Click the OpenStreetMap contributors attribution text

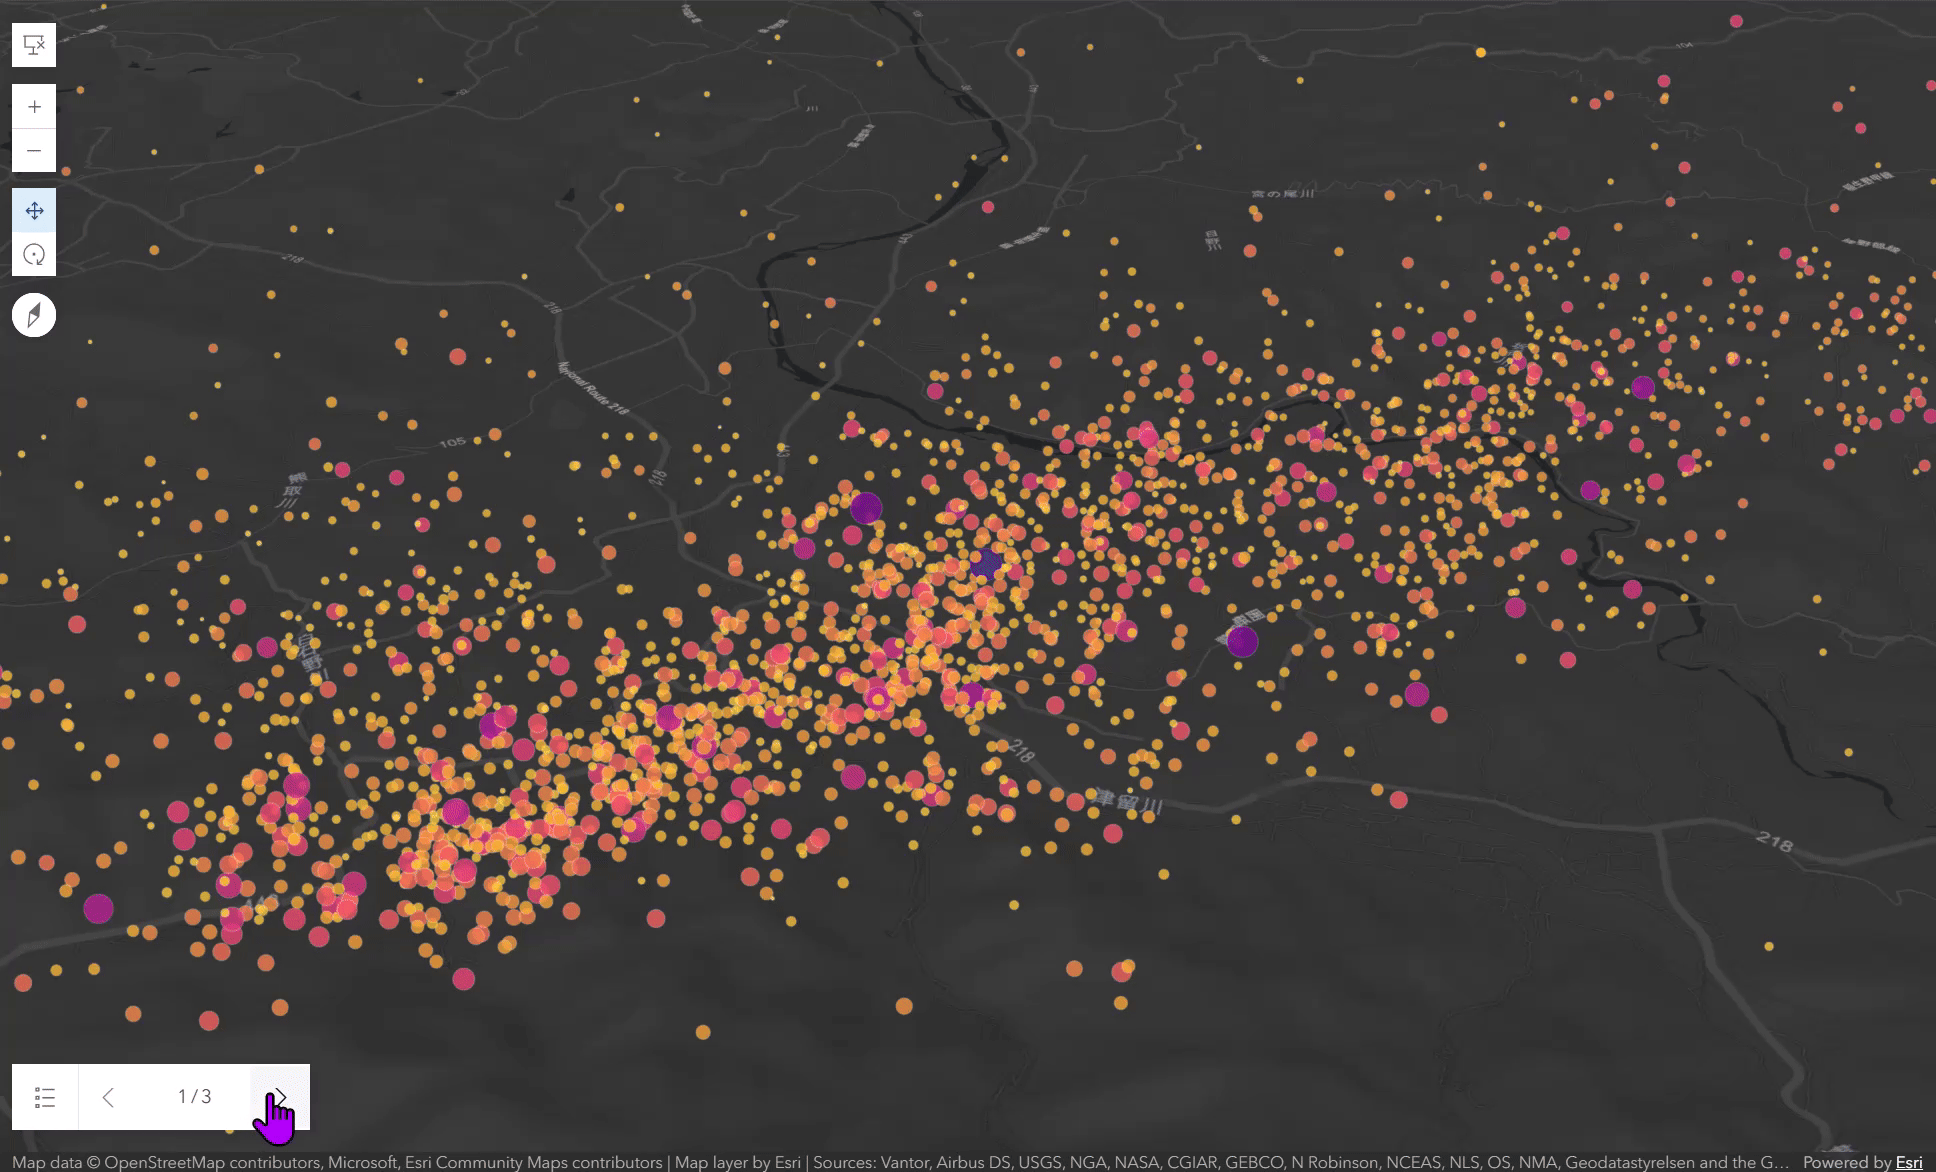pos(212,1162)
